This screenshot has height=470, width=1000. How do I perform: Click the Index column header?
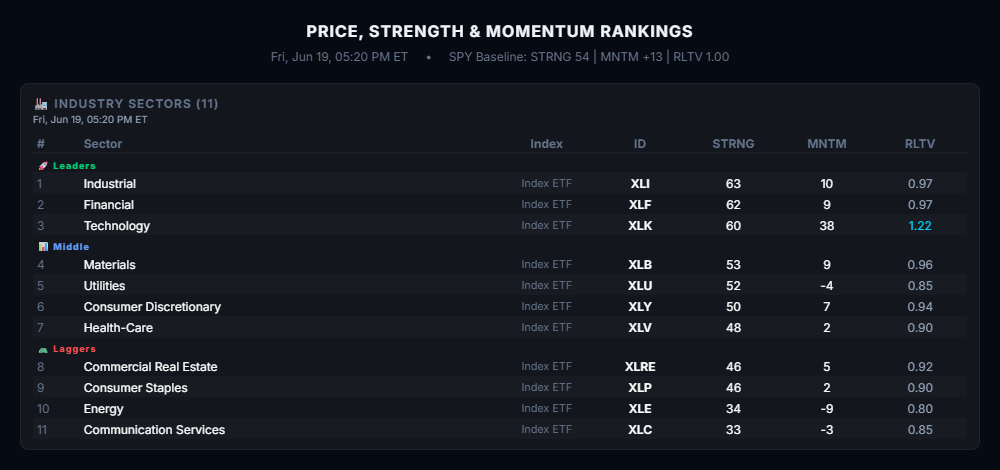click(547, 144)
